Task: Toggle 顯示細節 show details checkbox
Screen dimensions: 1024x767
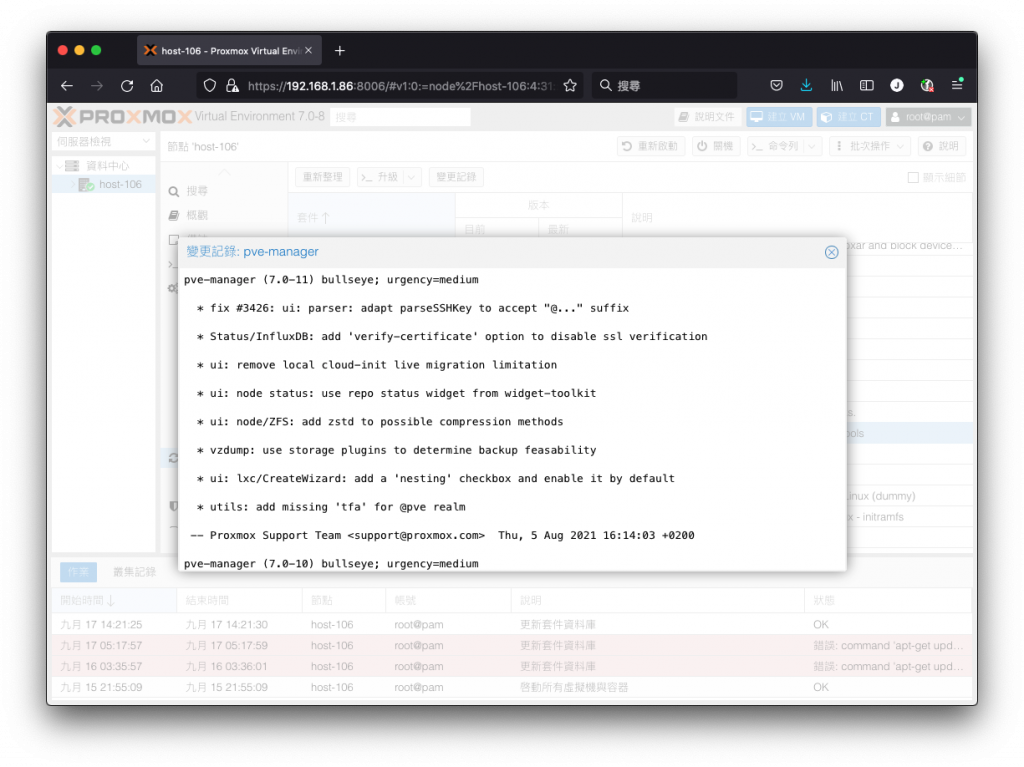Action: point(914,178)
